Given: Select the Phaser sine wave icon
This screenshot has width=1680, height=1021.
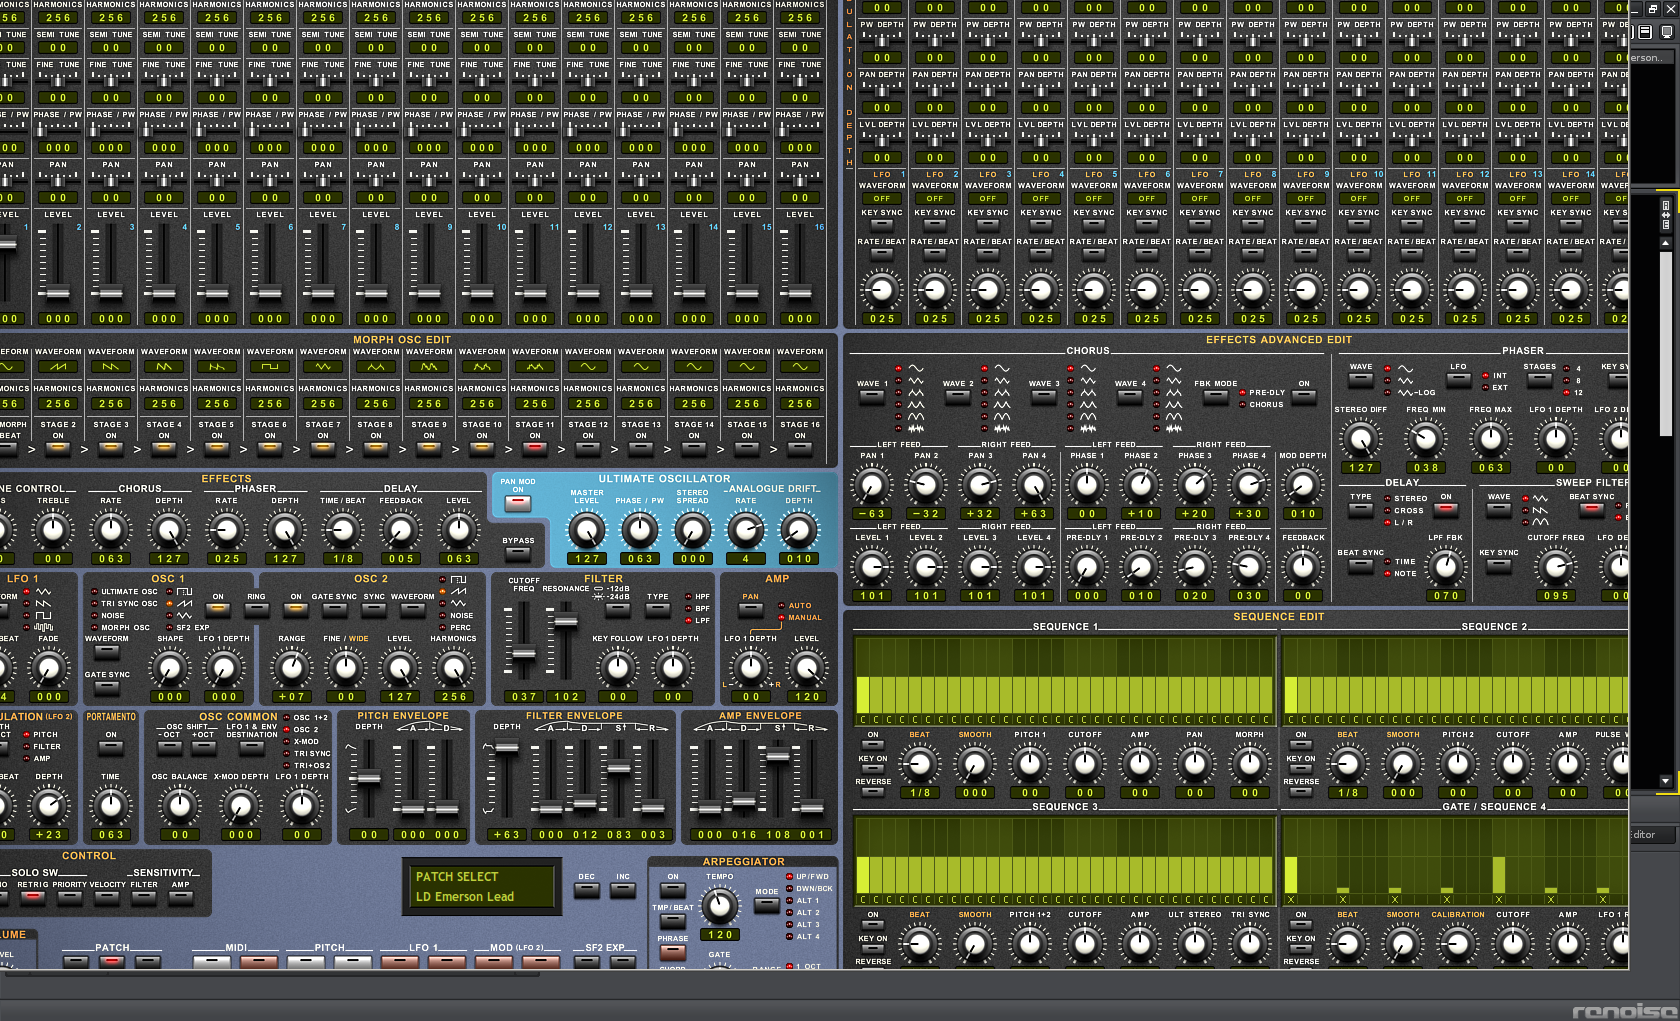Looking at the screenshot, I should [1405, 369].
